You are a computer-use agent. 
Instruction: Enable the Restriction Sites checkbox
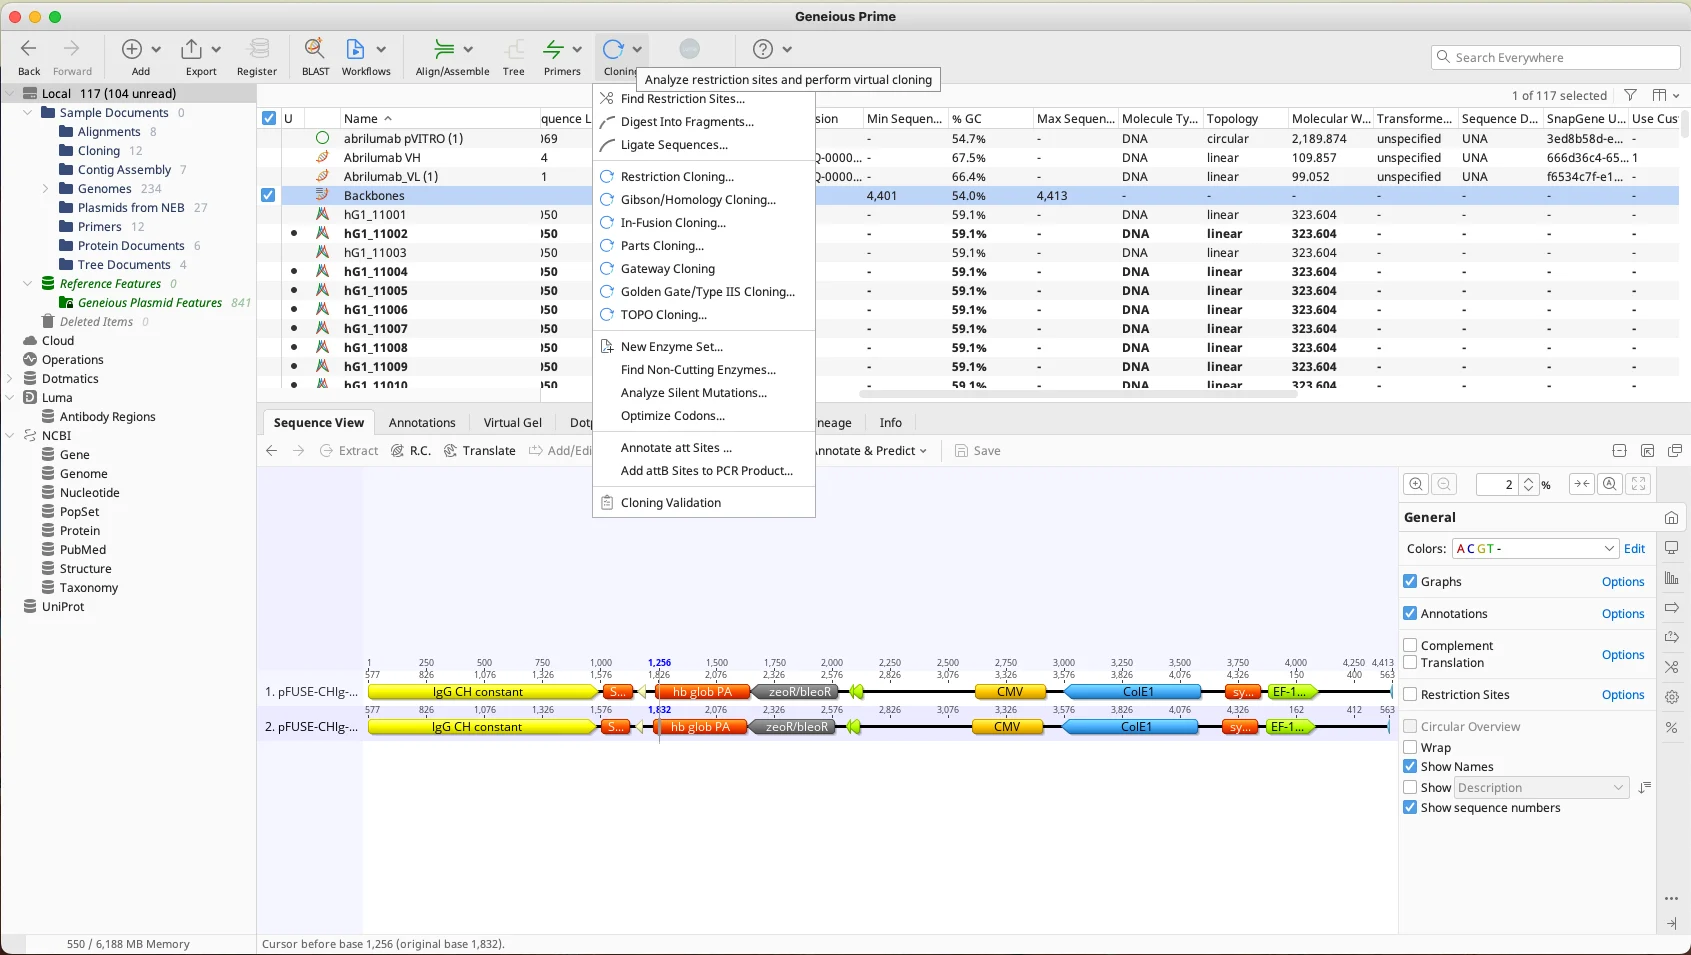[1410, 694]
